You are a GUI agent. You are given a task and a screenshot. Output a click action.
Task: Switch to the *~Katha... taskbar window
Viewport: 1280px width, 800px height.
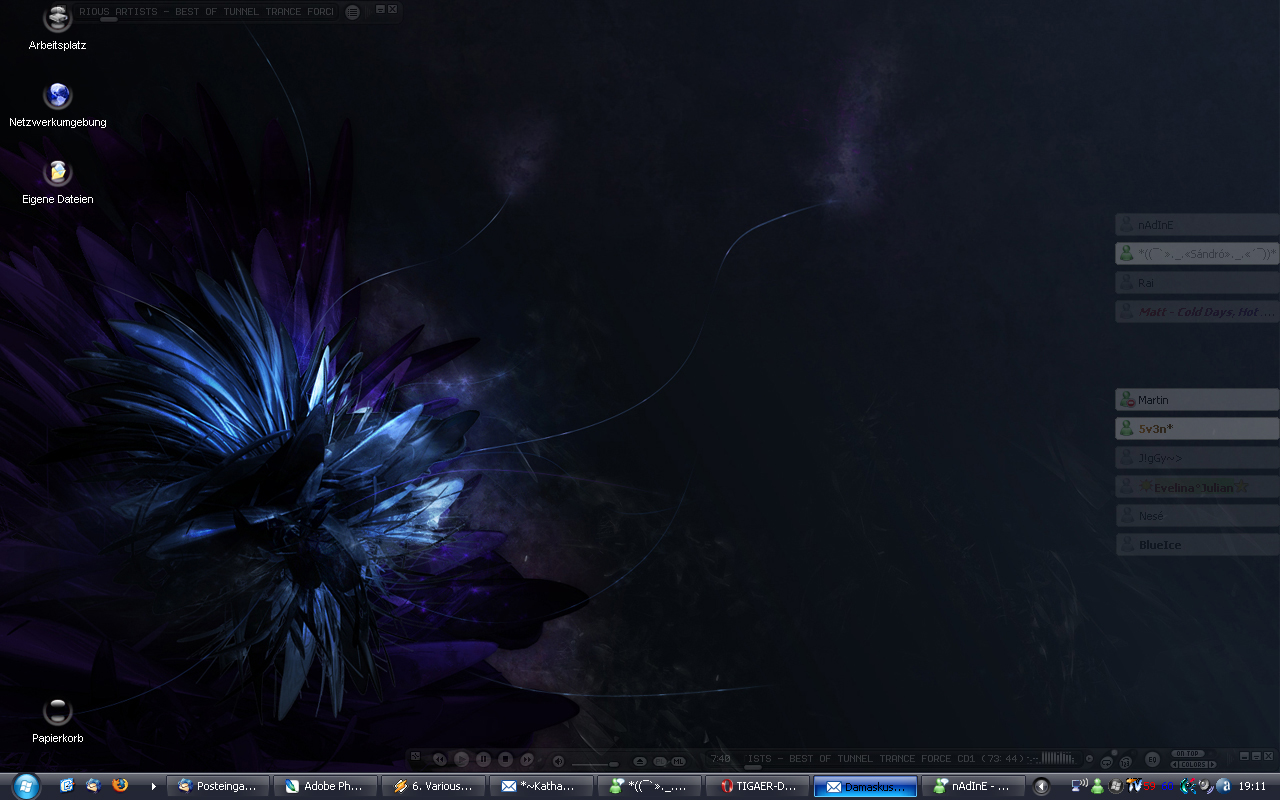pyautogui.click(x=542, y=786)
